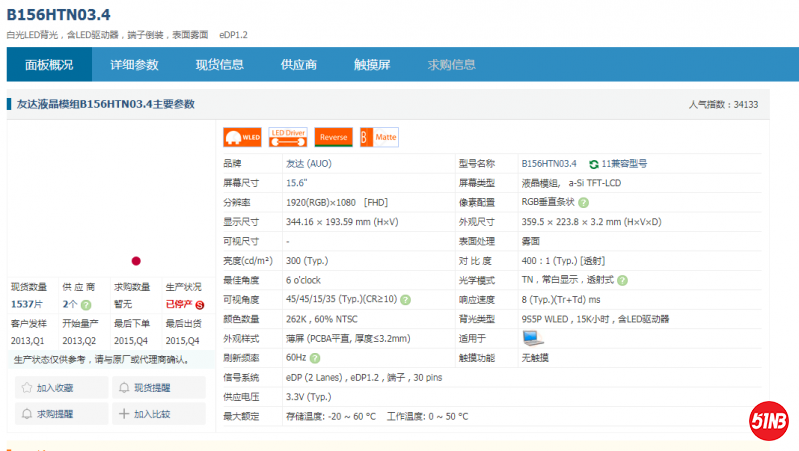Click the orange Reverse badge icon
Image resolution: width=799 pixels, height=451 pixels.
(x=333, y=137)
